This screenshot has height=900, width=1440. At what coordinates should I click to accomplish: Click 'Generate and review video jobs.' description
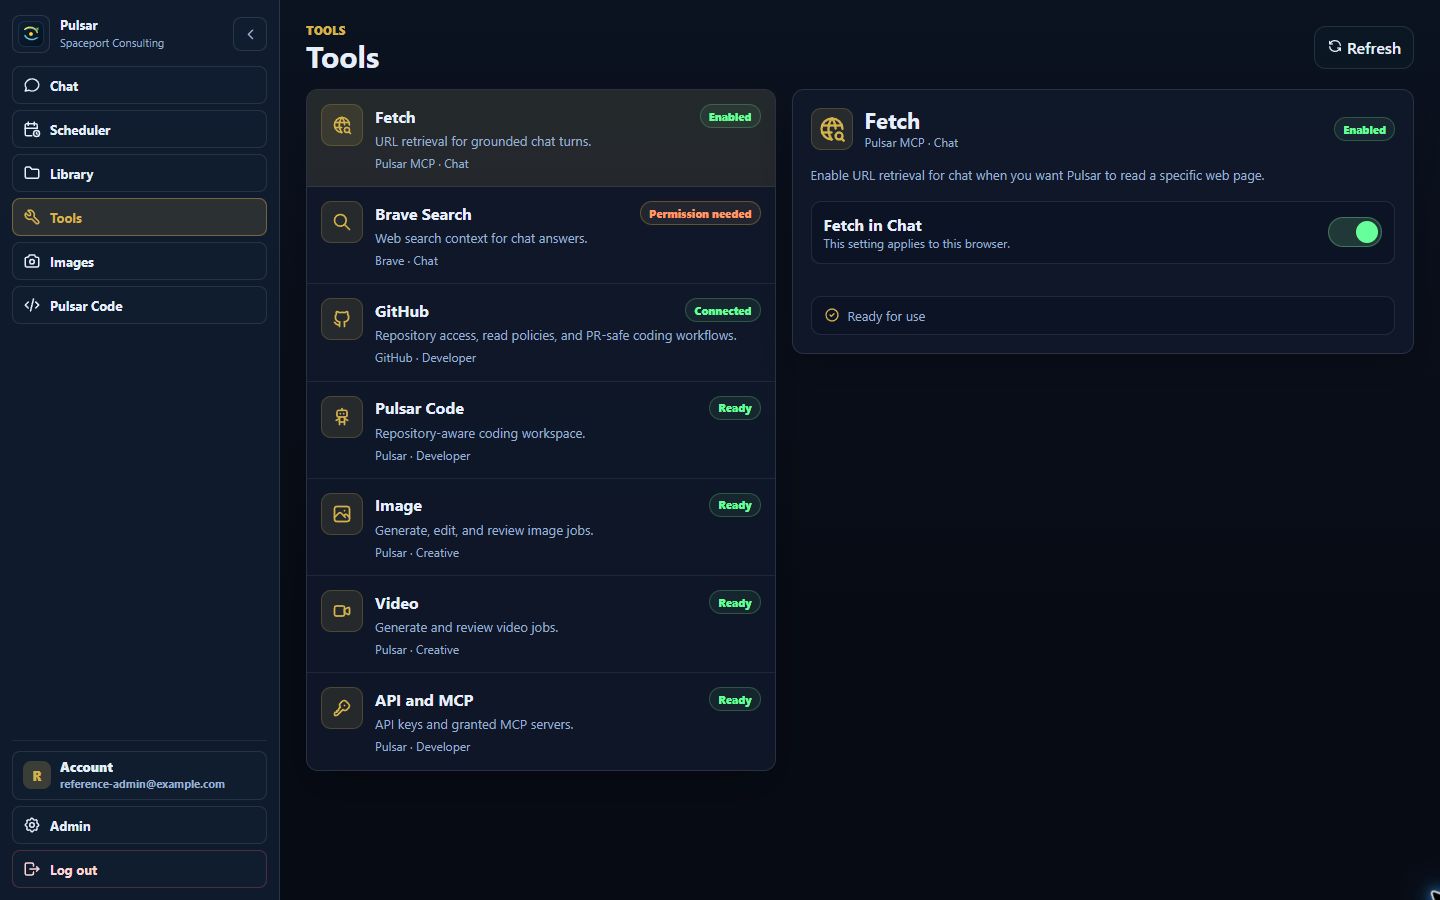tap(466, 627)
